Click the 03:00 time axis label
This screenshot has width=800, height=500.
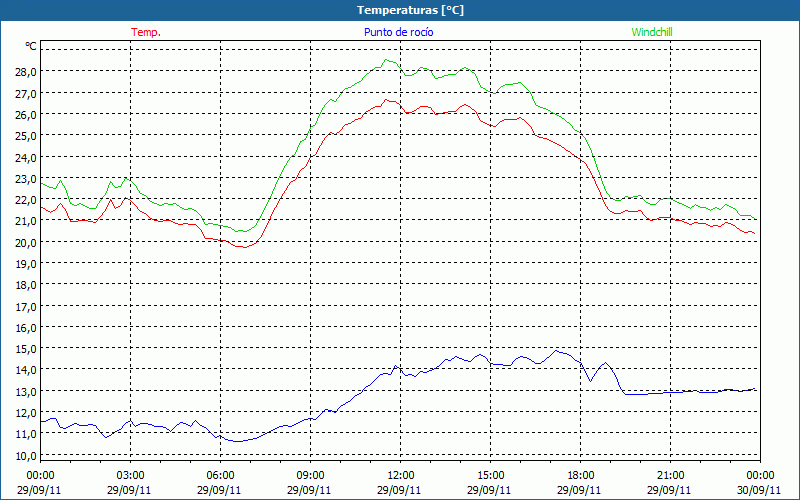click(131, 475)
